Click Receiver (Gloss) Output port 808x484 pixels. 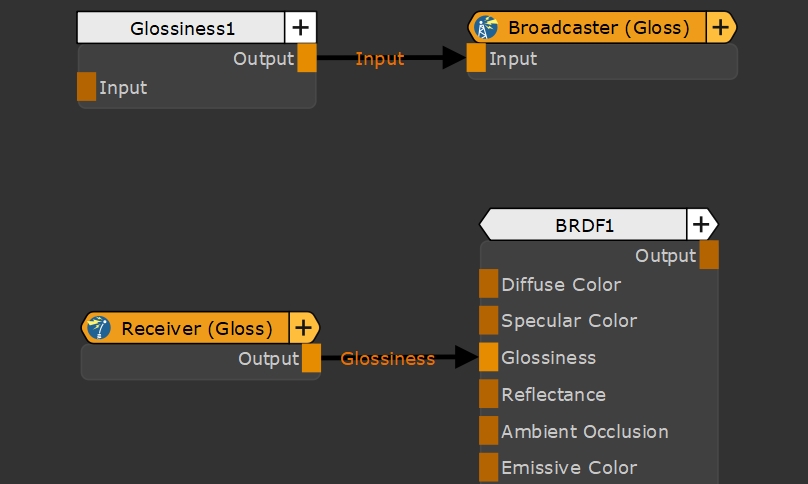click(x=311, y=358)
